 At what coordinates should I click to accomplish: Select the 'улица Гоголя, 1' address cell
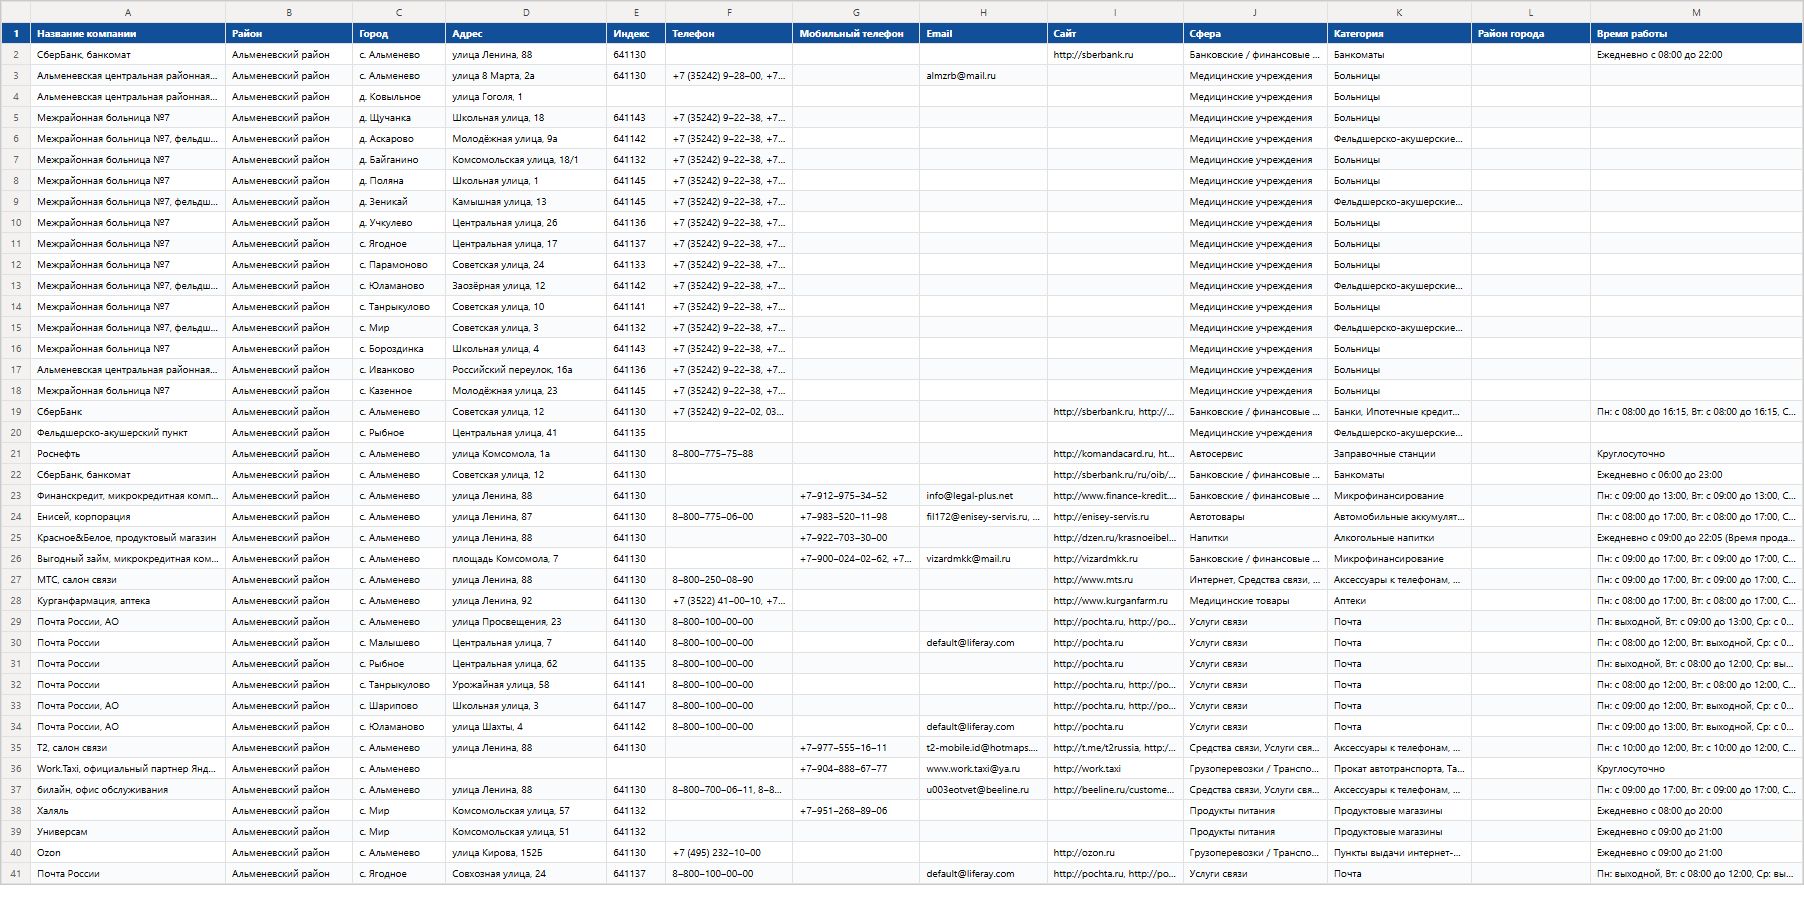click(x=526, y=97)
